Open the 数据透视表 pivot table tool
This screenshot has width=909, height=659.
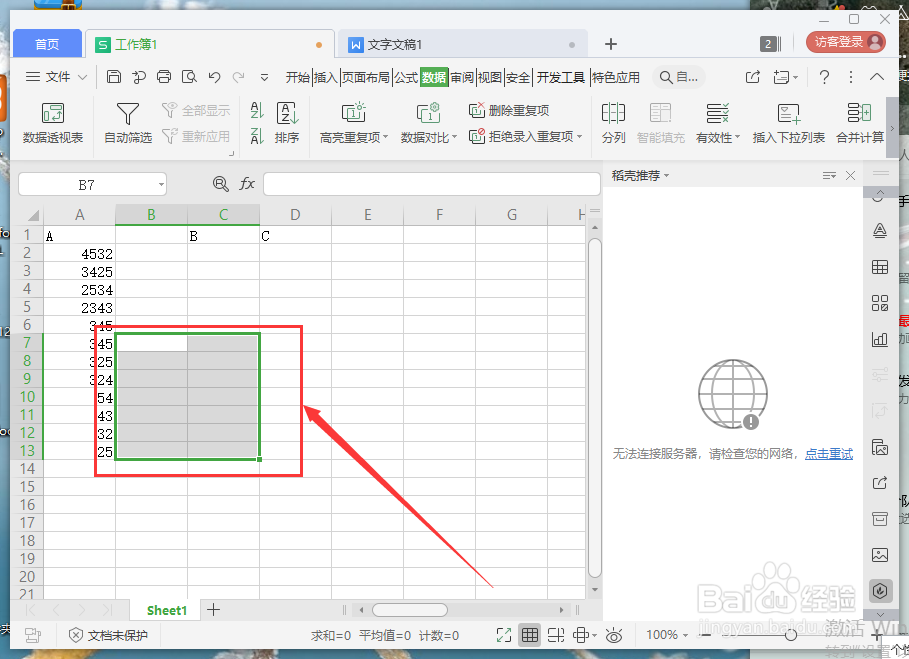[x=51, y=122]
